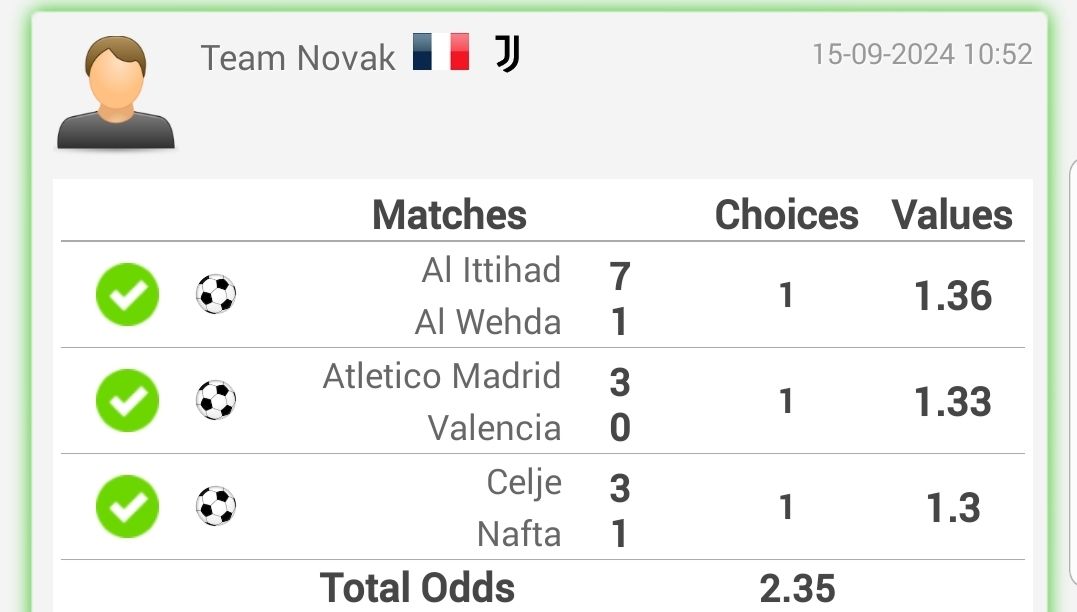Select the soccer ball icon for Celje match
Image resolution: width=1077 pixels, height=612 pixels.
point(216,506)
